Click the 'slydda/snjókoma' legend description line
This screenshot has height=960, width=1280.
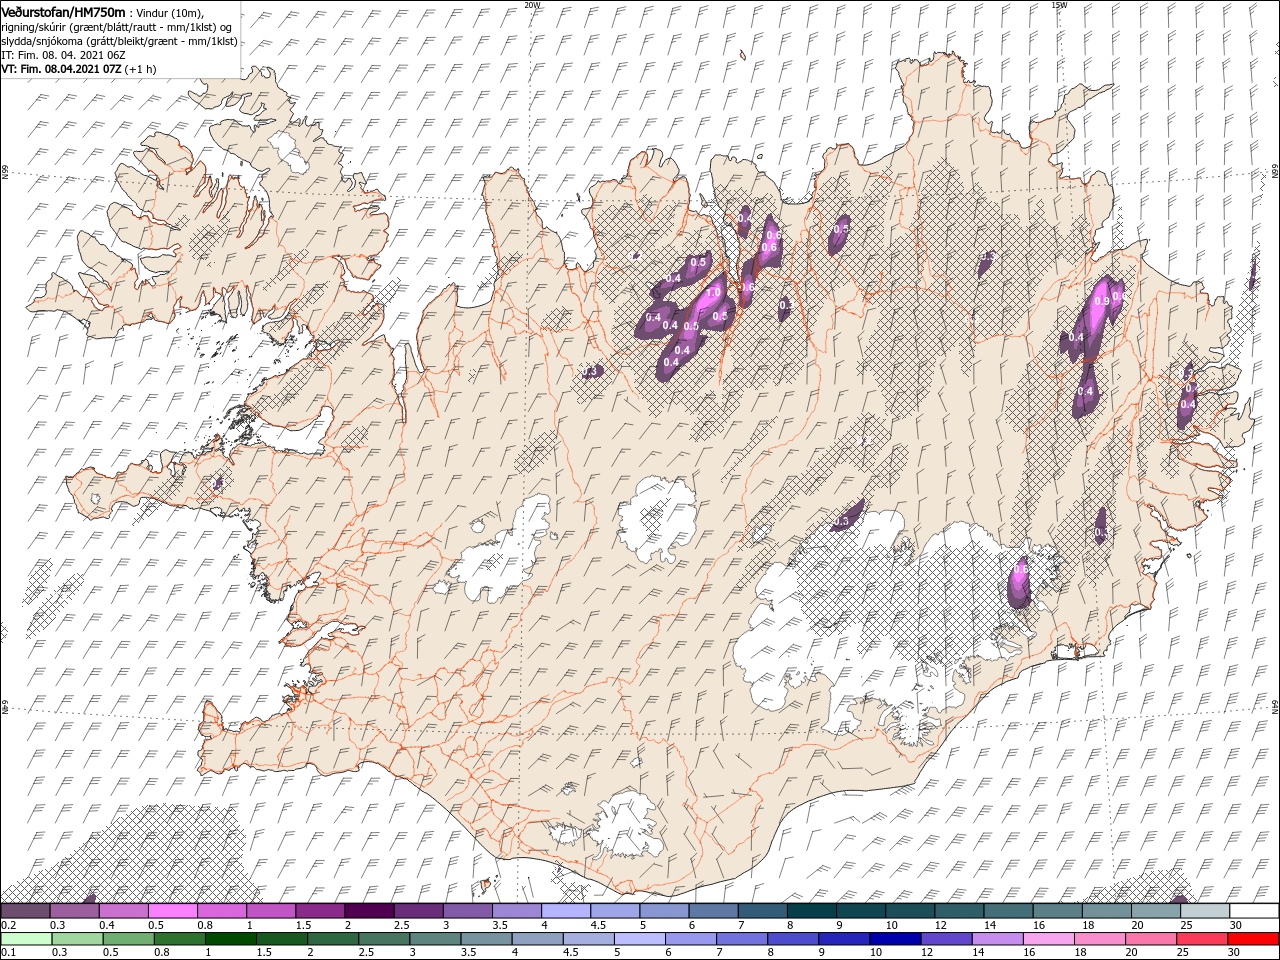119,41
